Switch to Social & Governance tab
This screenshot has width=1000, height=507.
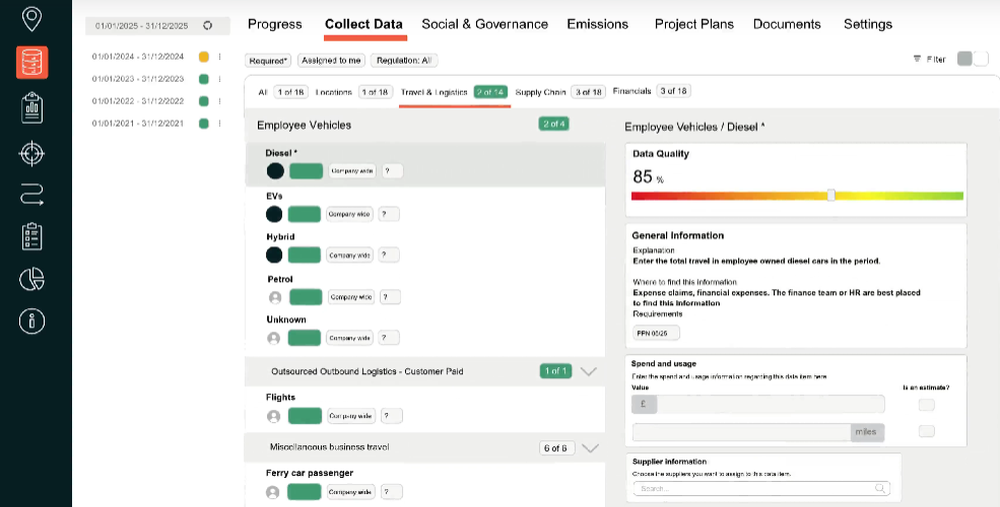click(x=485, y=24)
